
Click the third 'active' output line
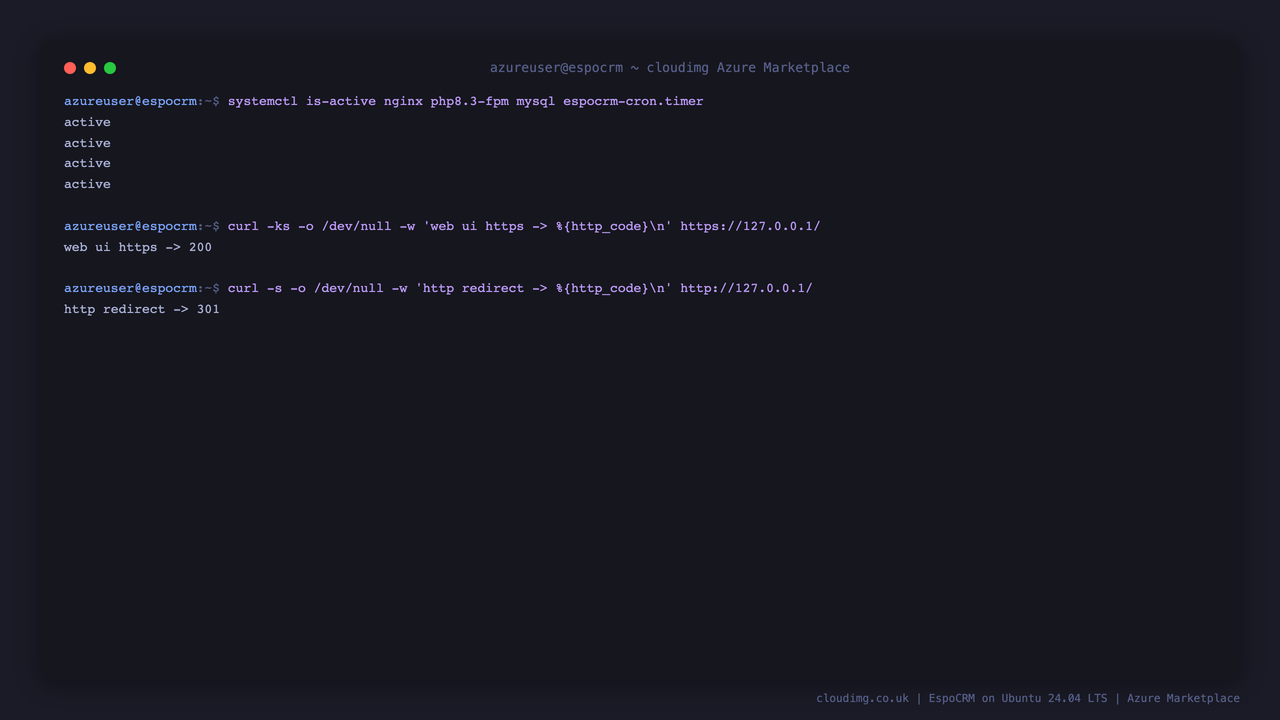(87, 163)
